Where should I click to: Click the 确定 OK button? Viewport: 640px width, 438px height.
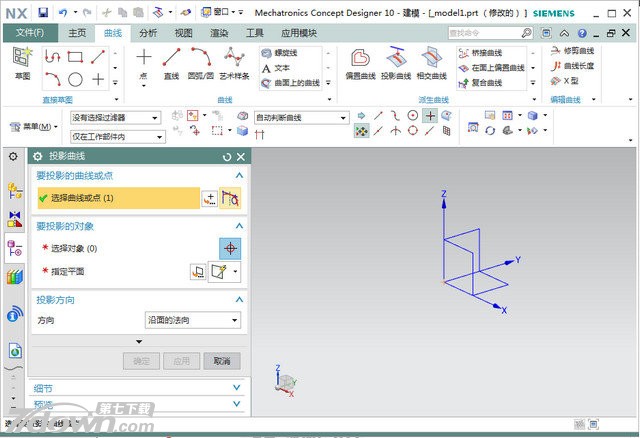(x=141, y=361)
